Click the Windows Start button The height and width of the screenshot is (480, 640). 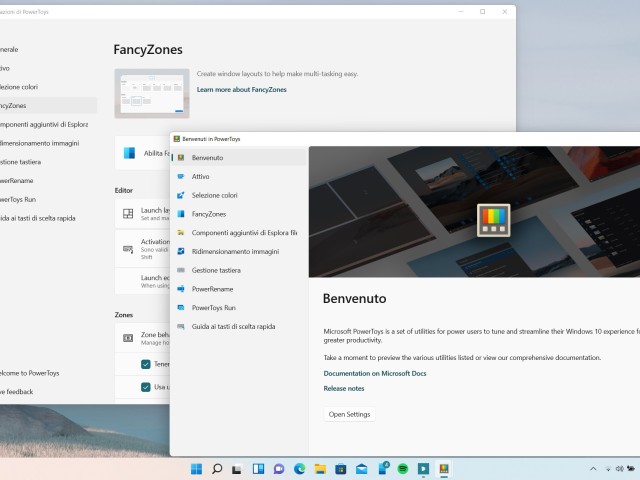[195, 468]
